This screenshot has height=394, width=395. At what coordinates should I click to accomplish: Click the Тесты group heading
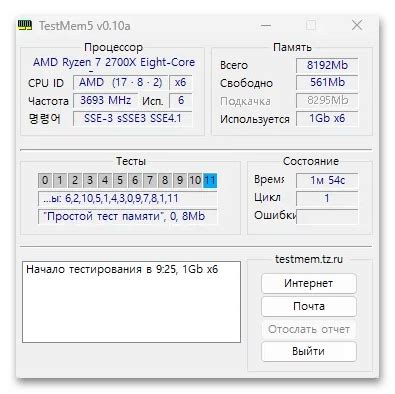tap(131, 161)
